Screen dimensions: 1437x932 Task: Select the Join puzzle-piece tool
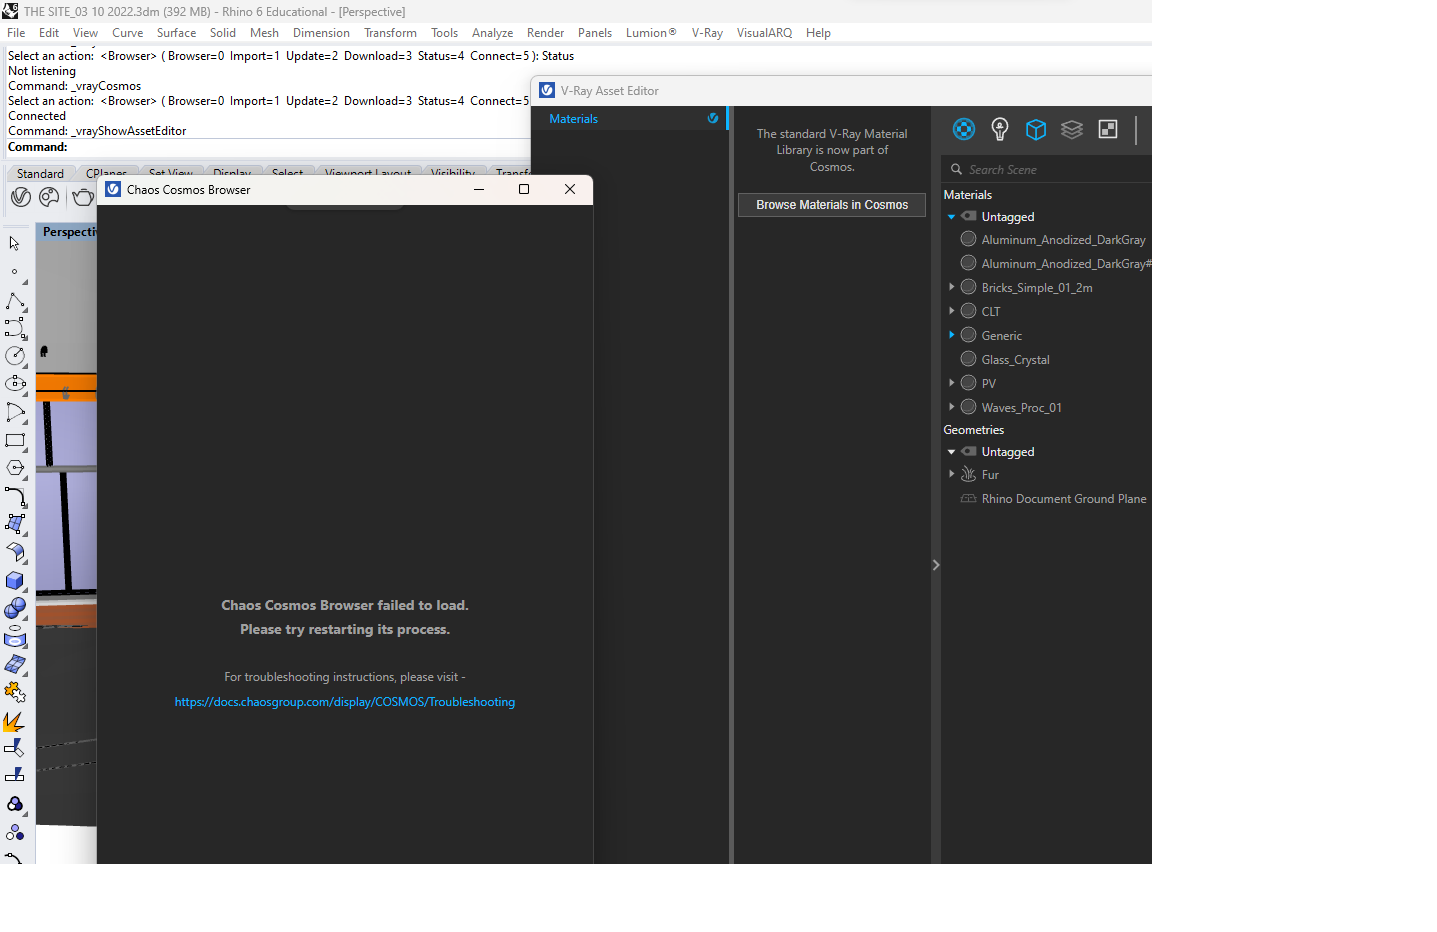[x=15, y=692]
